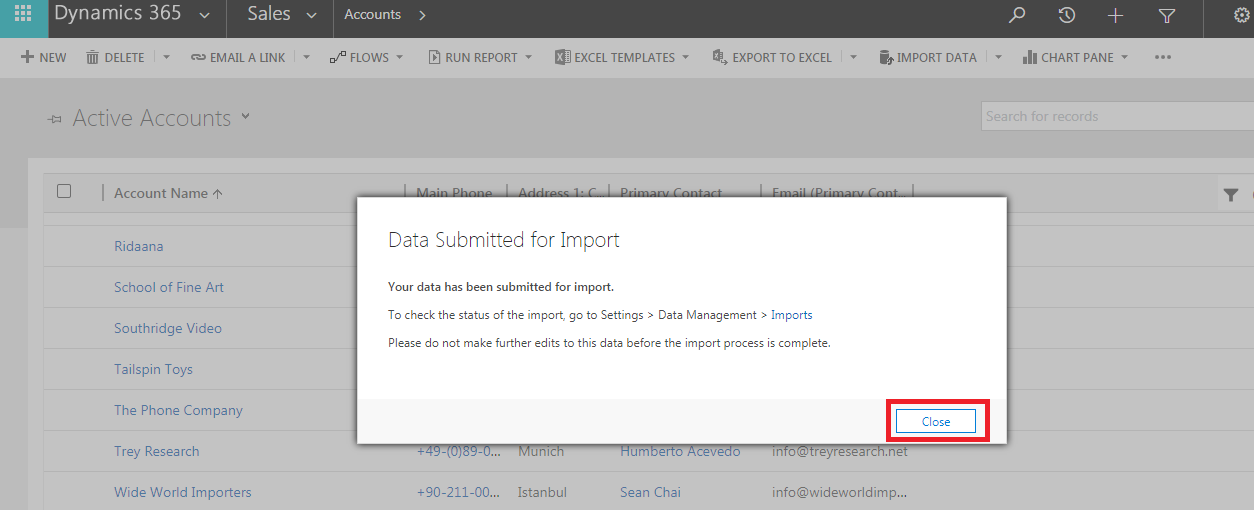This screenshot has width=1254, height=510.
Task: Open the RUN REPORT toolbar menu
Action: click(x=479, y=57)
